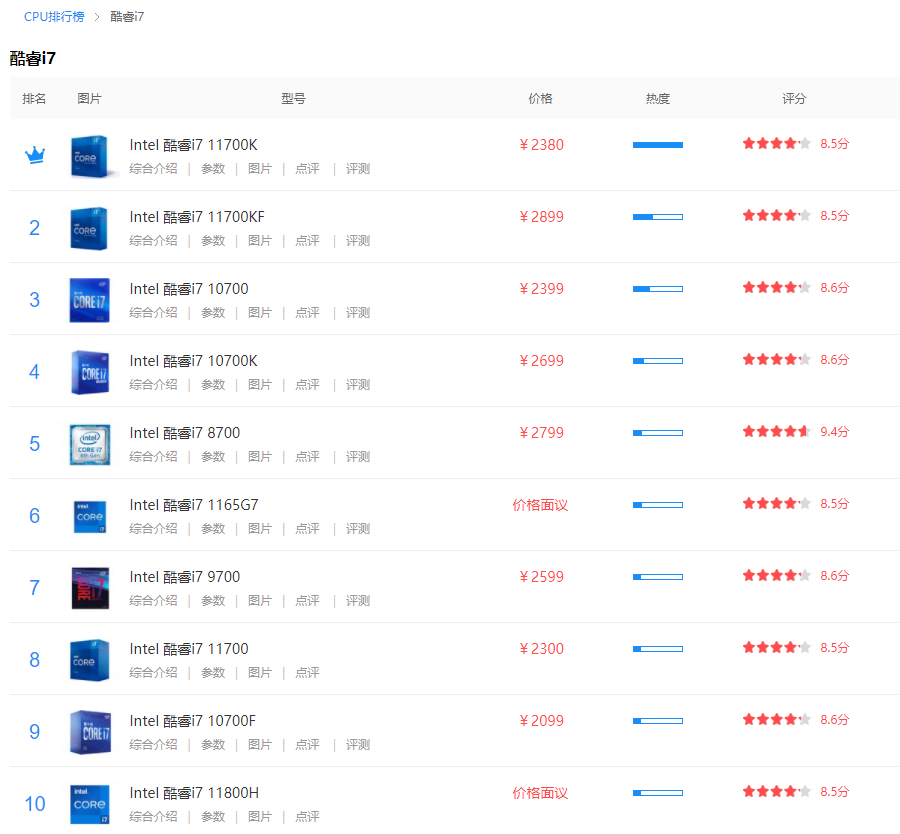The height and width of the screenshot is (834, 900).
Task: Open the Intel 酷睿i7 11700K product image
Action: (89, 156)
